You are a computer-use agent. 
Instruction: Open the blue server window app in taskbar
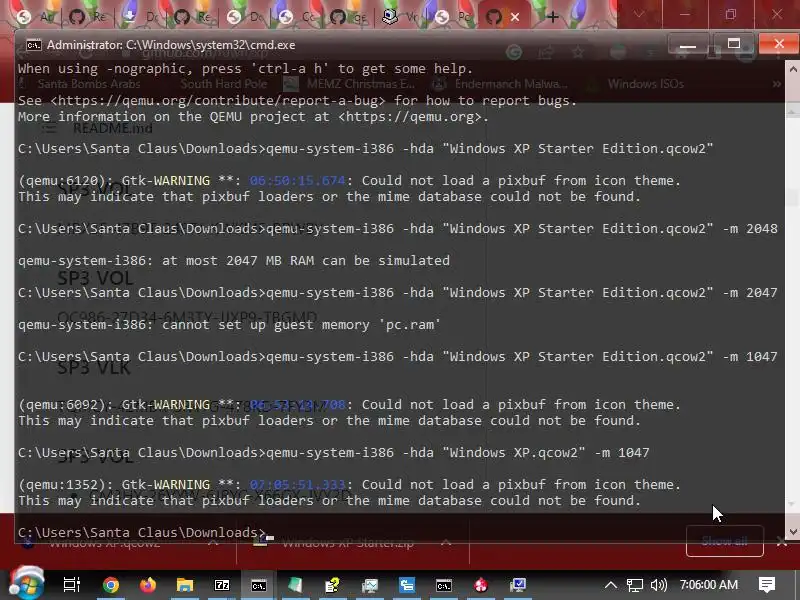coord(407,585)
